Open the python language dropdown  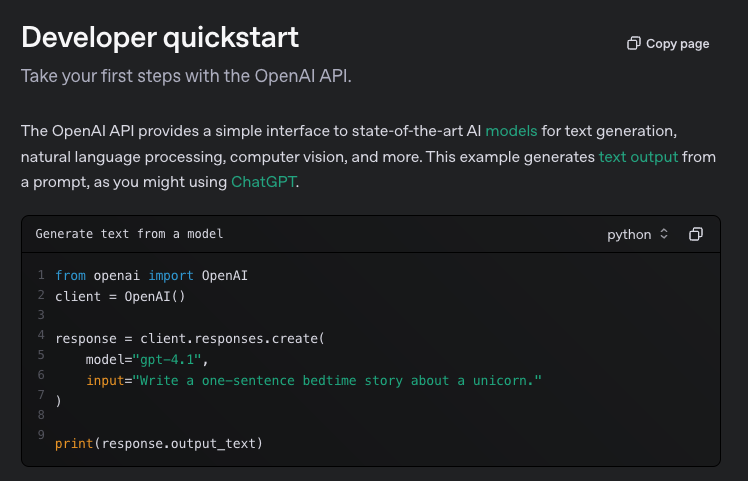[637, 234]
